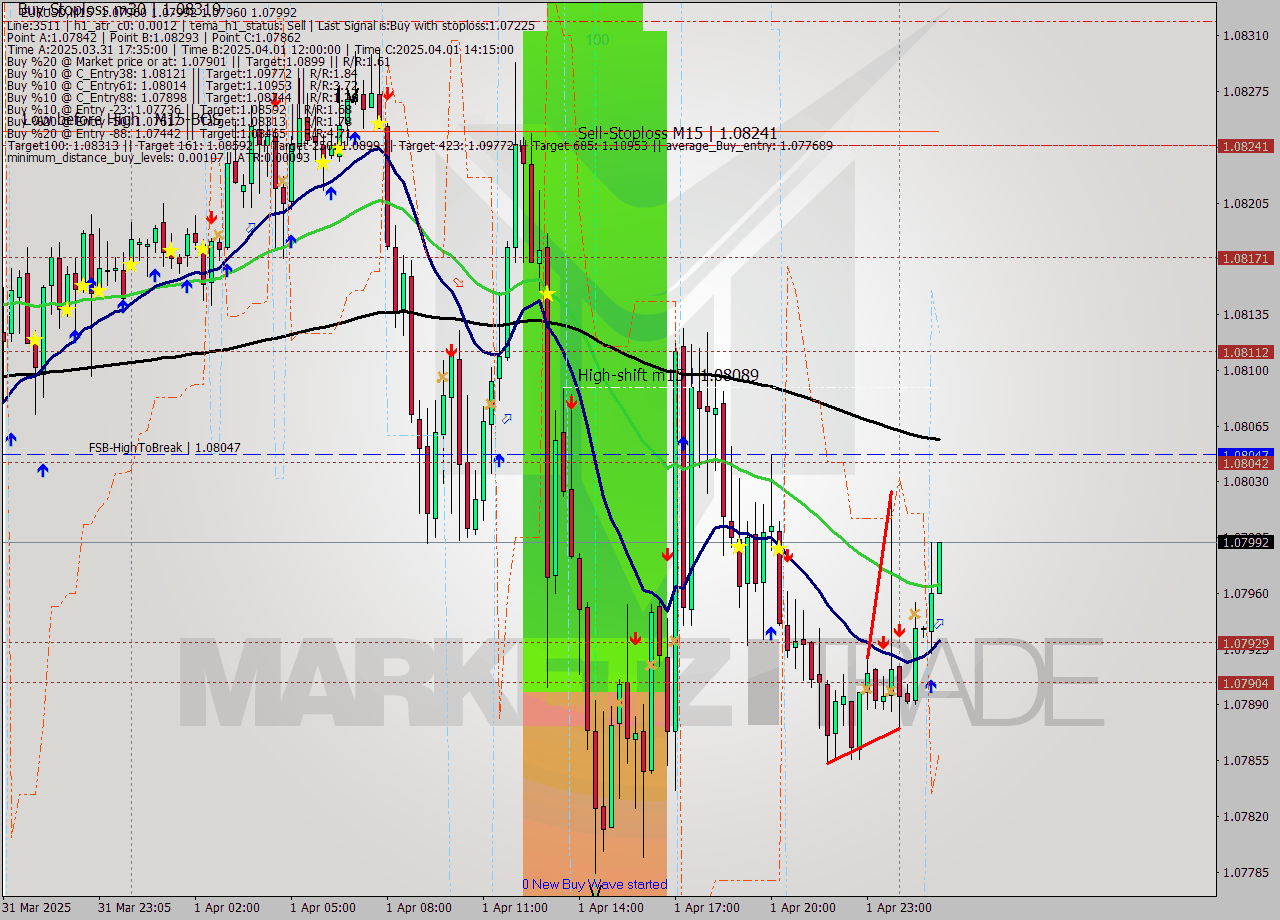The image size is (1280, 920).
Task: Select the orange X marker near 1 Apr 23:00
Action: click(x=915, y=613)
